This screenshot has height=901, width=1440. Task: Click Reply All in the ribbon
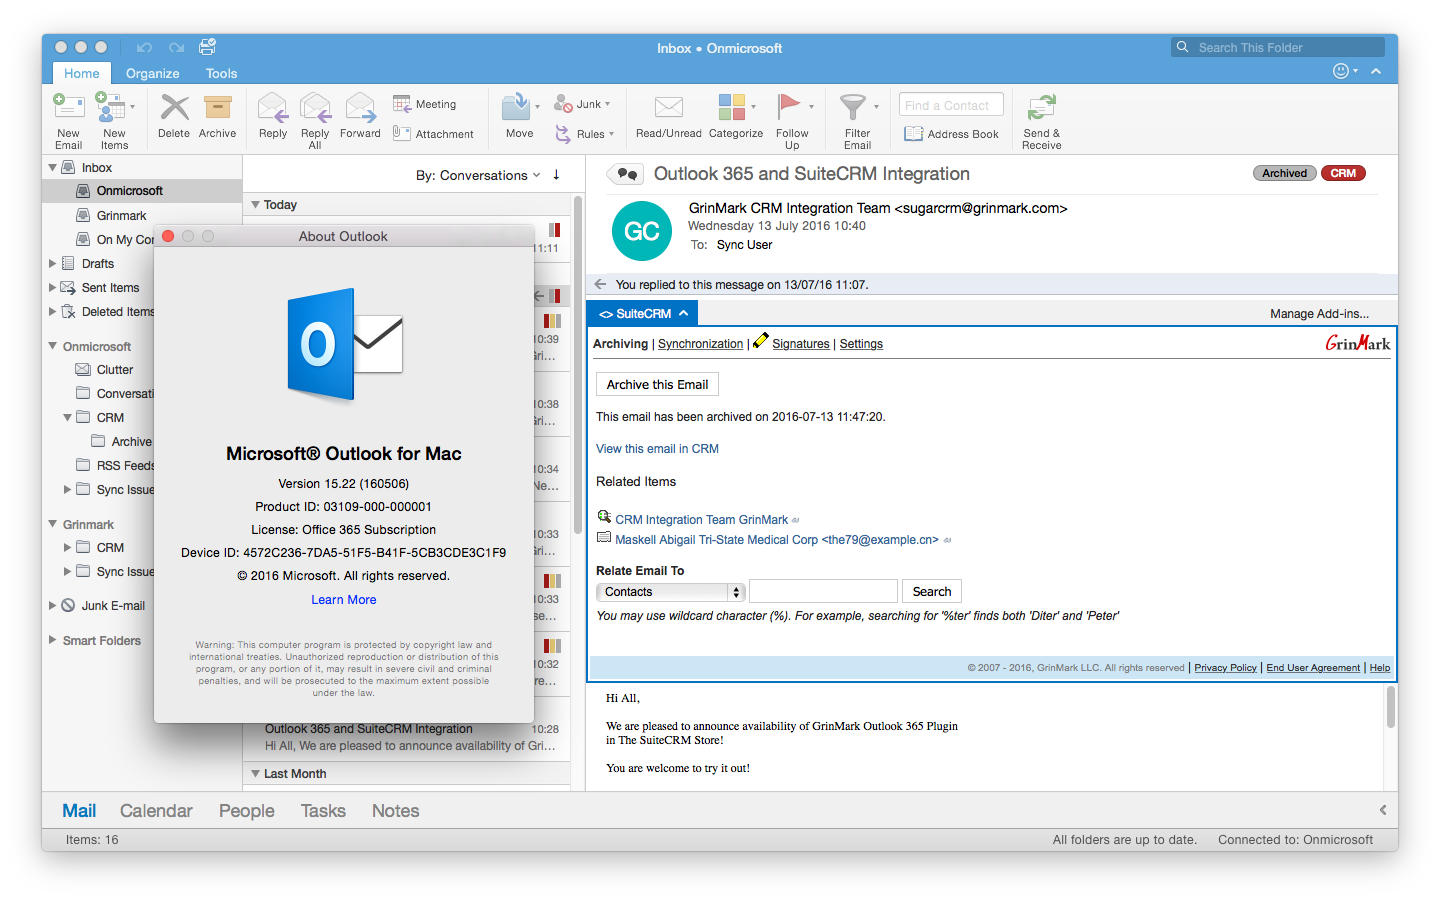click(x=315, y=120)
